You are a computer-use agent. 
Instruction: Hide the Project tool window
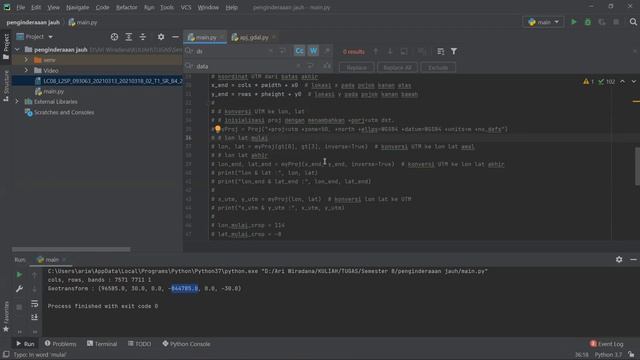pyautogui.click(x=175, y=37)
